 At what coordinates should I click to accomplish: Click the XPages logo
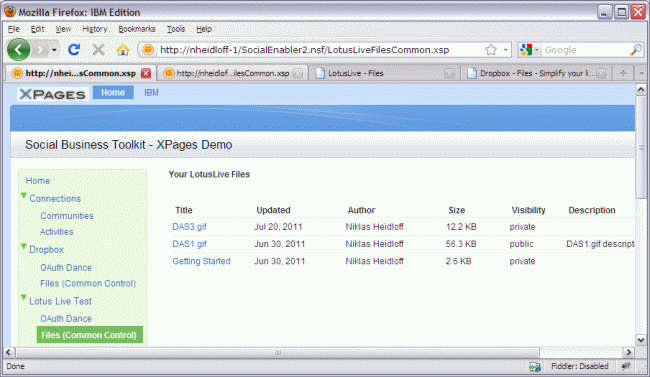point(53,94)
